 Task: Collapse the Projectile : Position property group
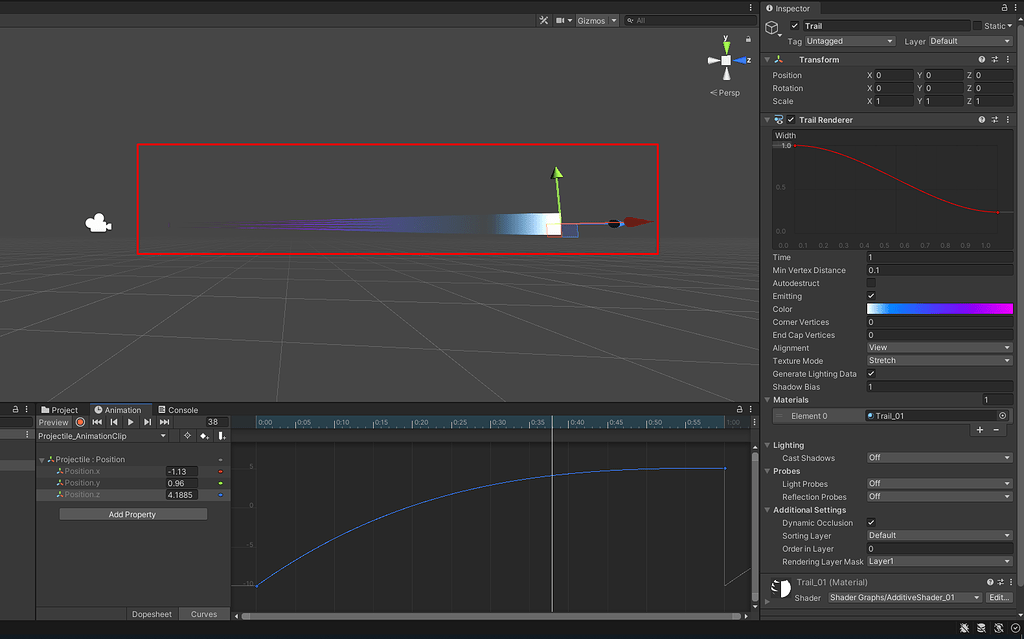[x=43, y=458]
